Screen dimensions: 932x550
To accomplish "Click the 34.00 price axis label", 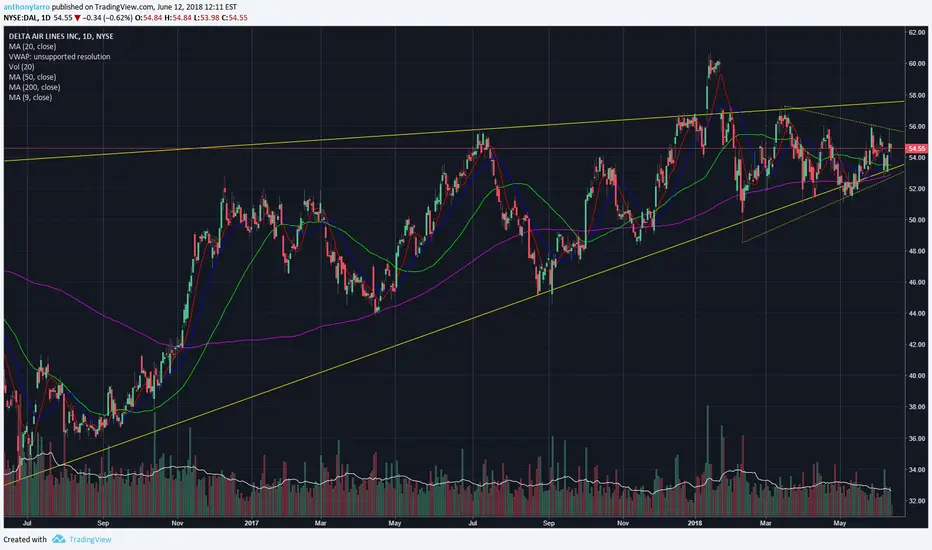I will click(x=917, y=470).
